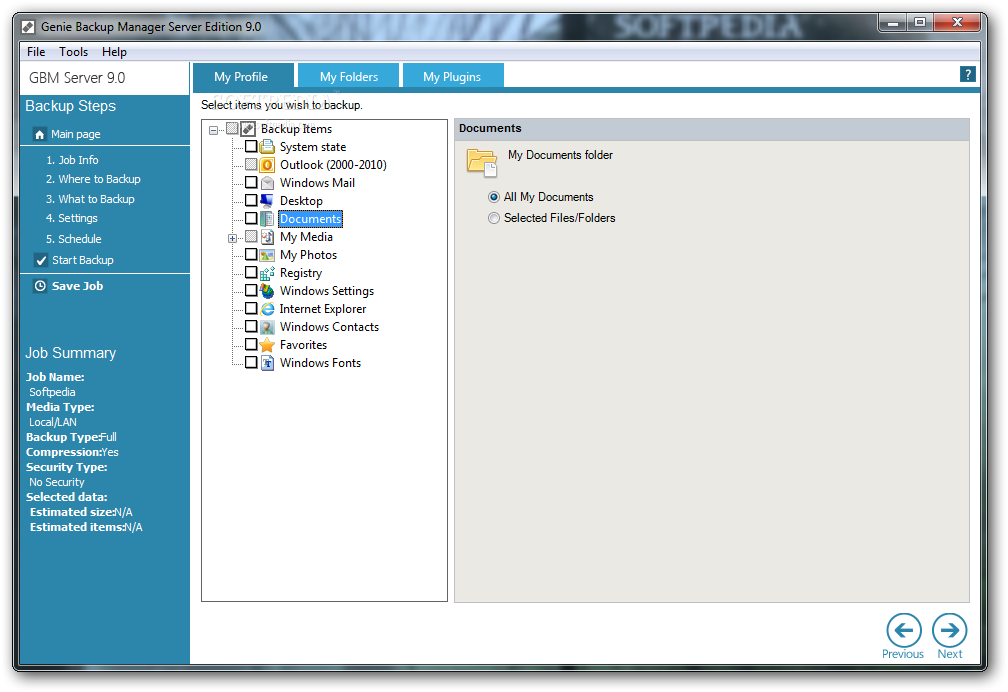Open the Help menu
Screen dimensions: 1008x692
(114, 52)
